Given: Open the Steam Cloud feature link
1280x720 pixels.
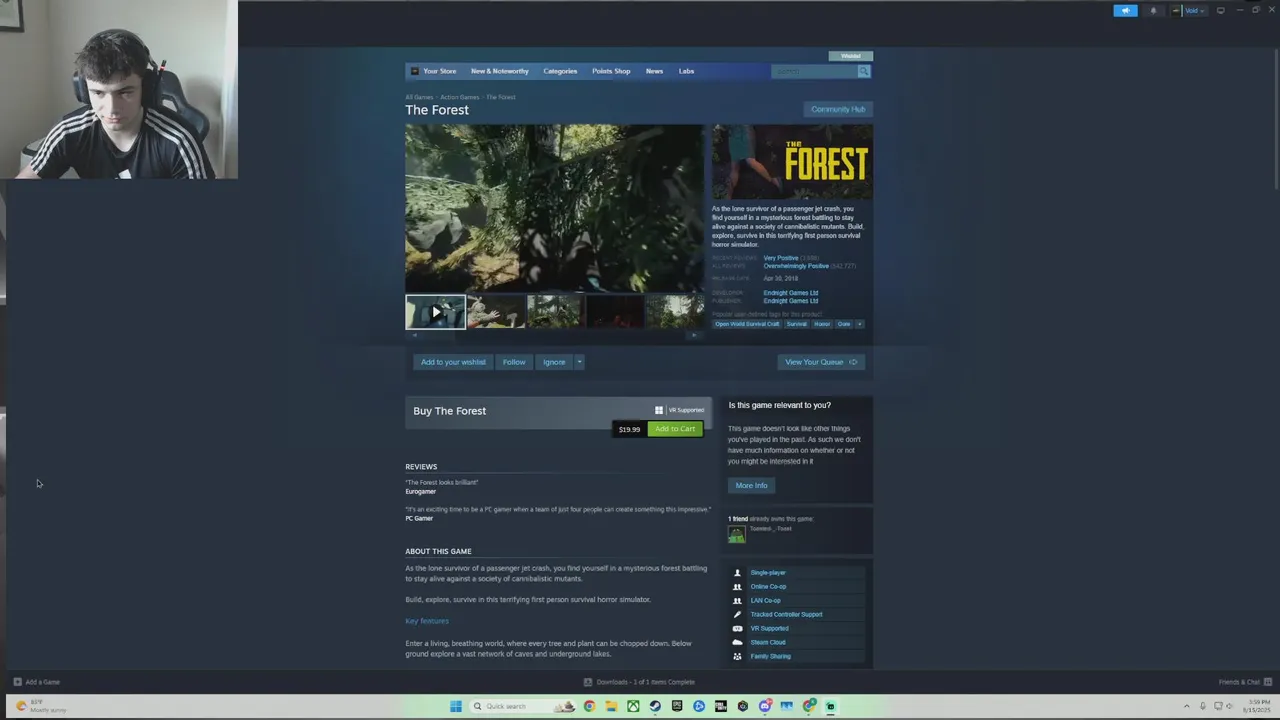Looking at the screenshot, I should click(x=768, y=643).
